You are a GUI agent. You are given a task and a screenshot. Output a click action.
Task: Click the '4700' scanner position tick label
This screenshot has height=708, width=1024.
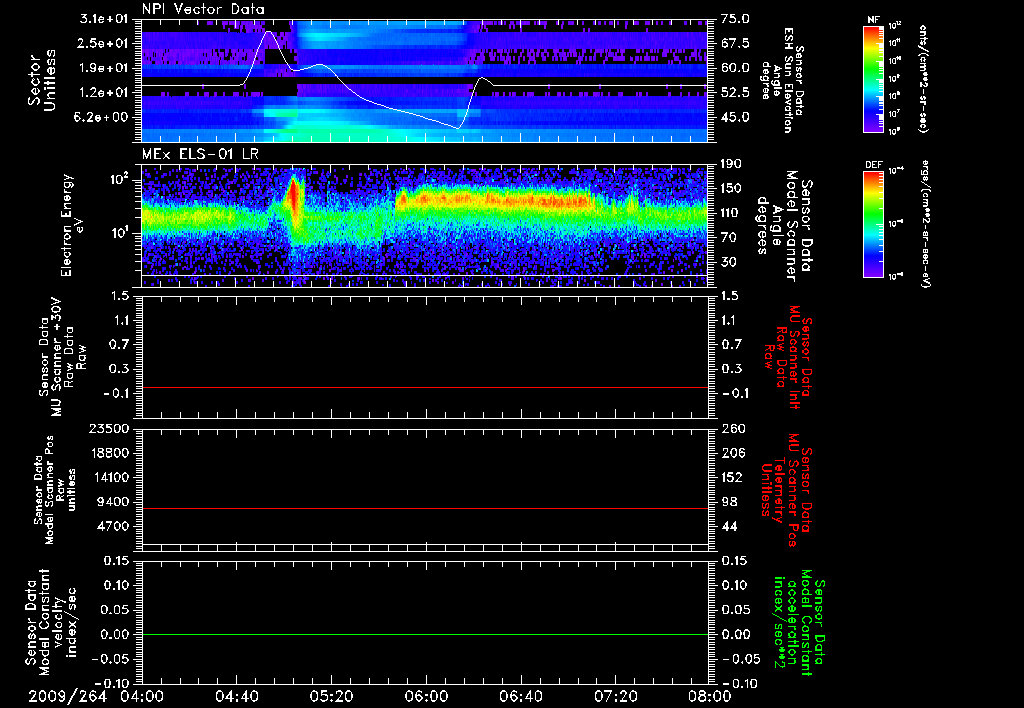coord(114,526)
